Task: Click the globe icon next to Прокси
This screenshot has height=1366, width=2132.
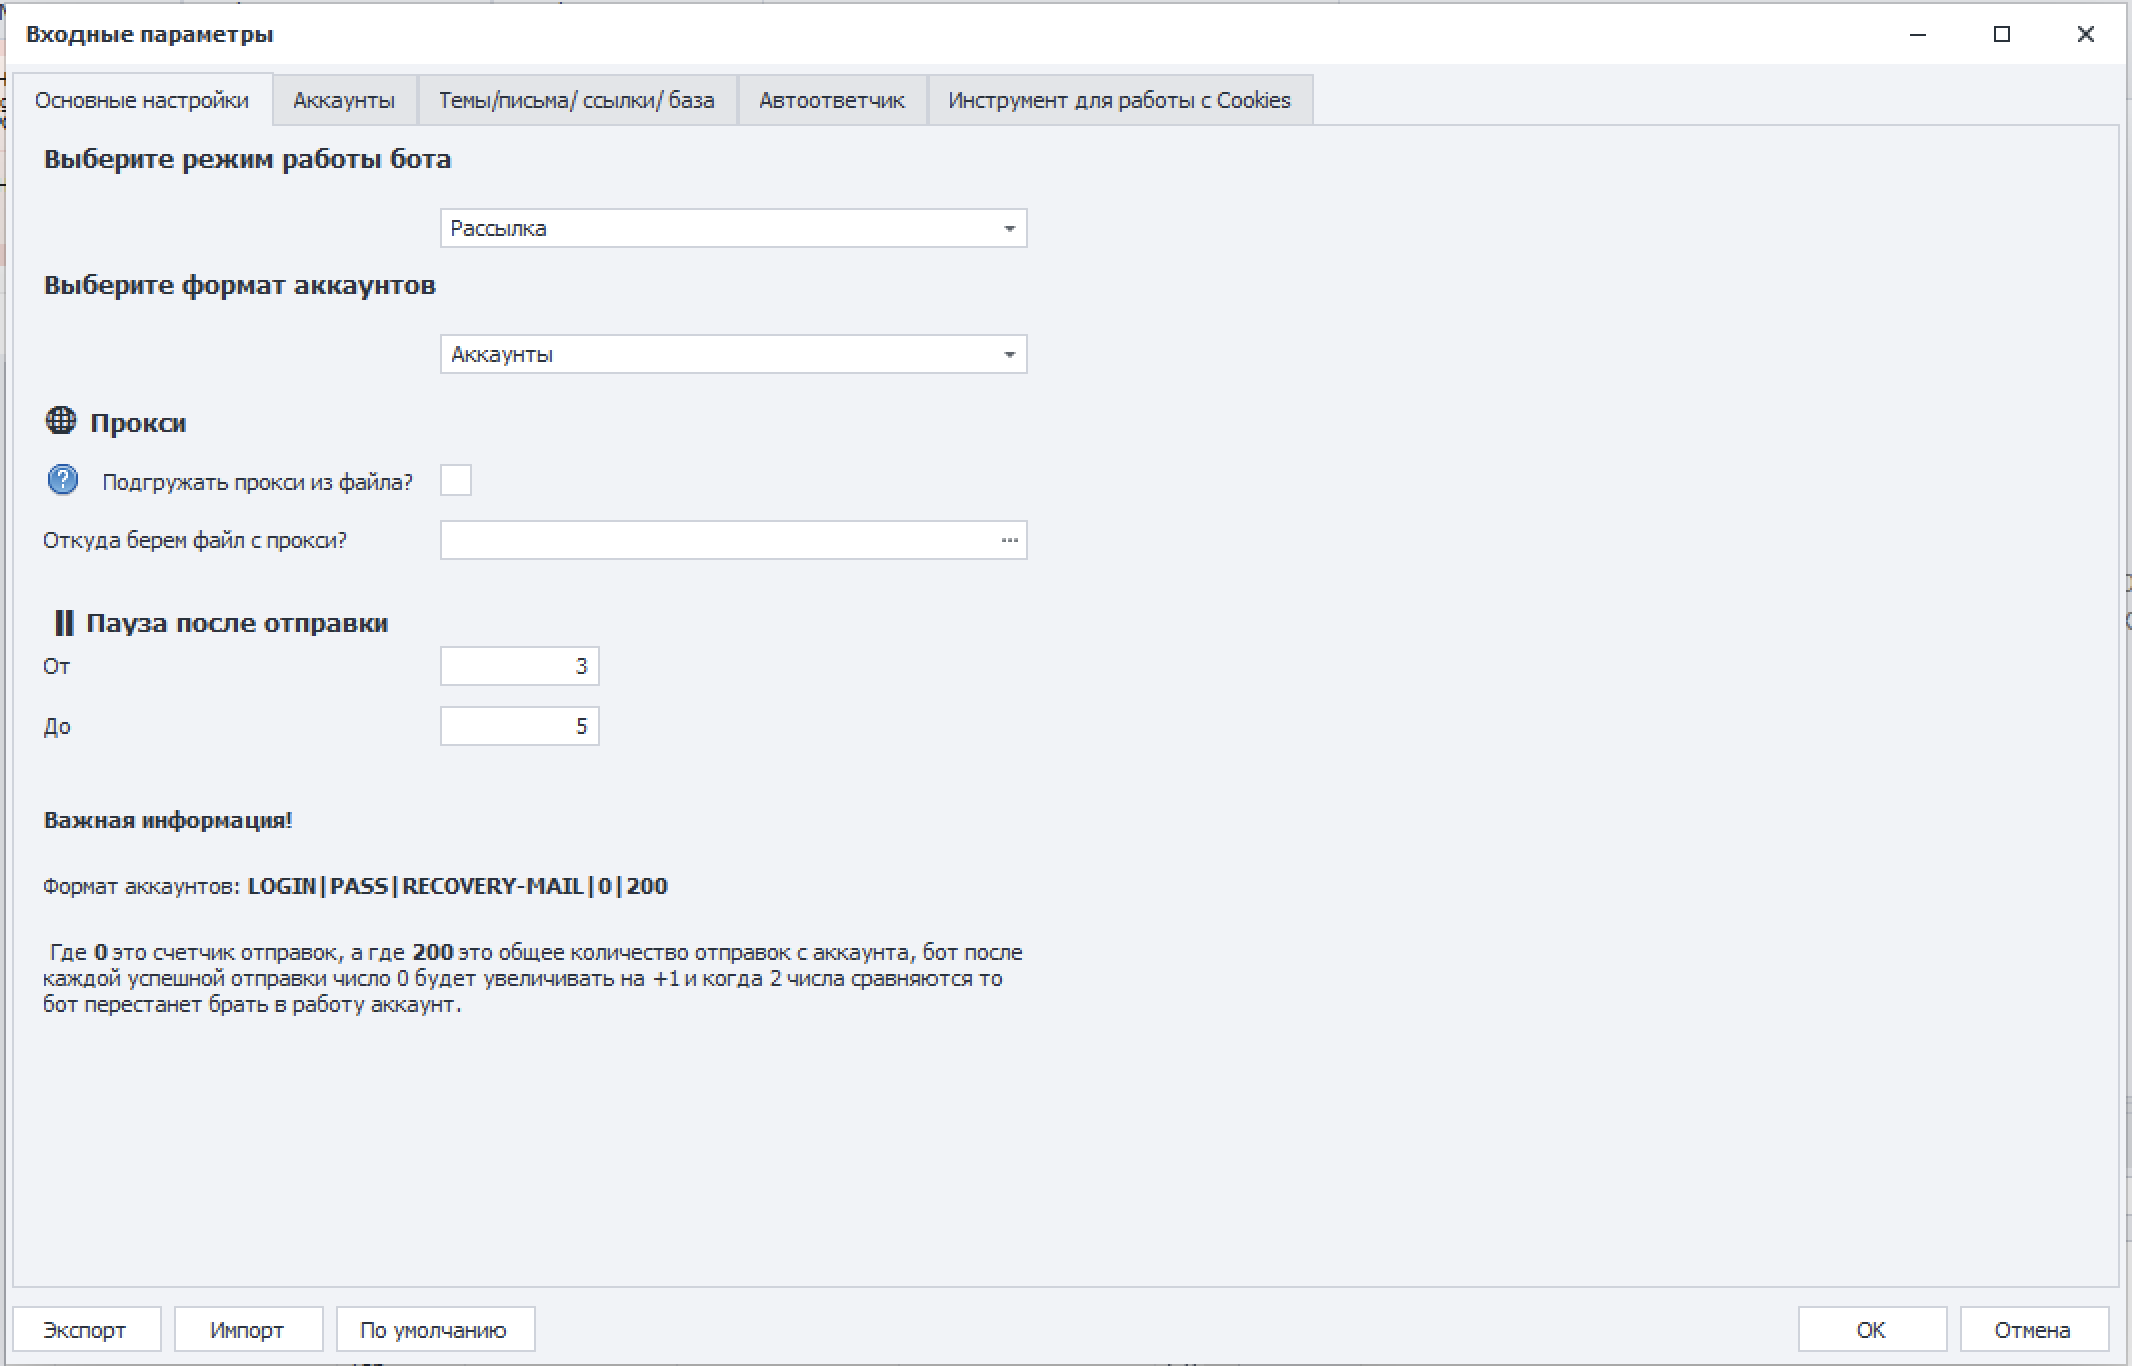Action: [x=60, y=421]
